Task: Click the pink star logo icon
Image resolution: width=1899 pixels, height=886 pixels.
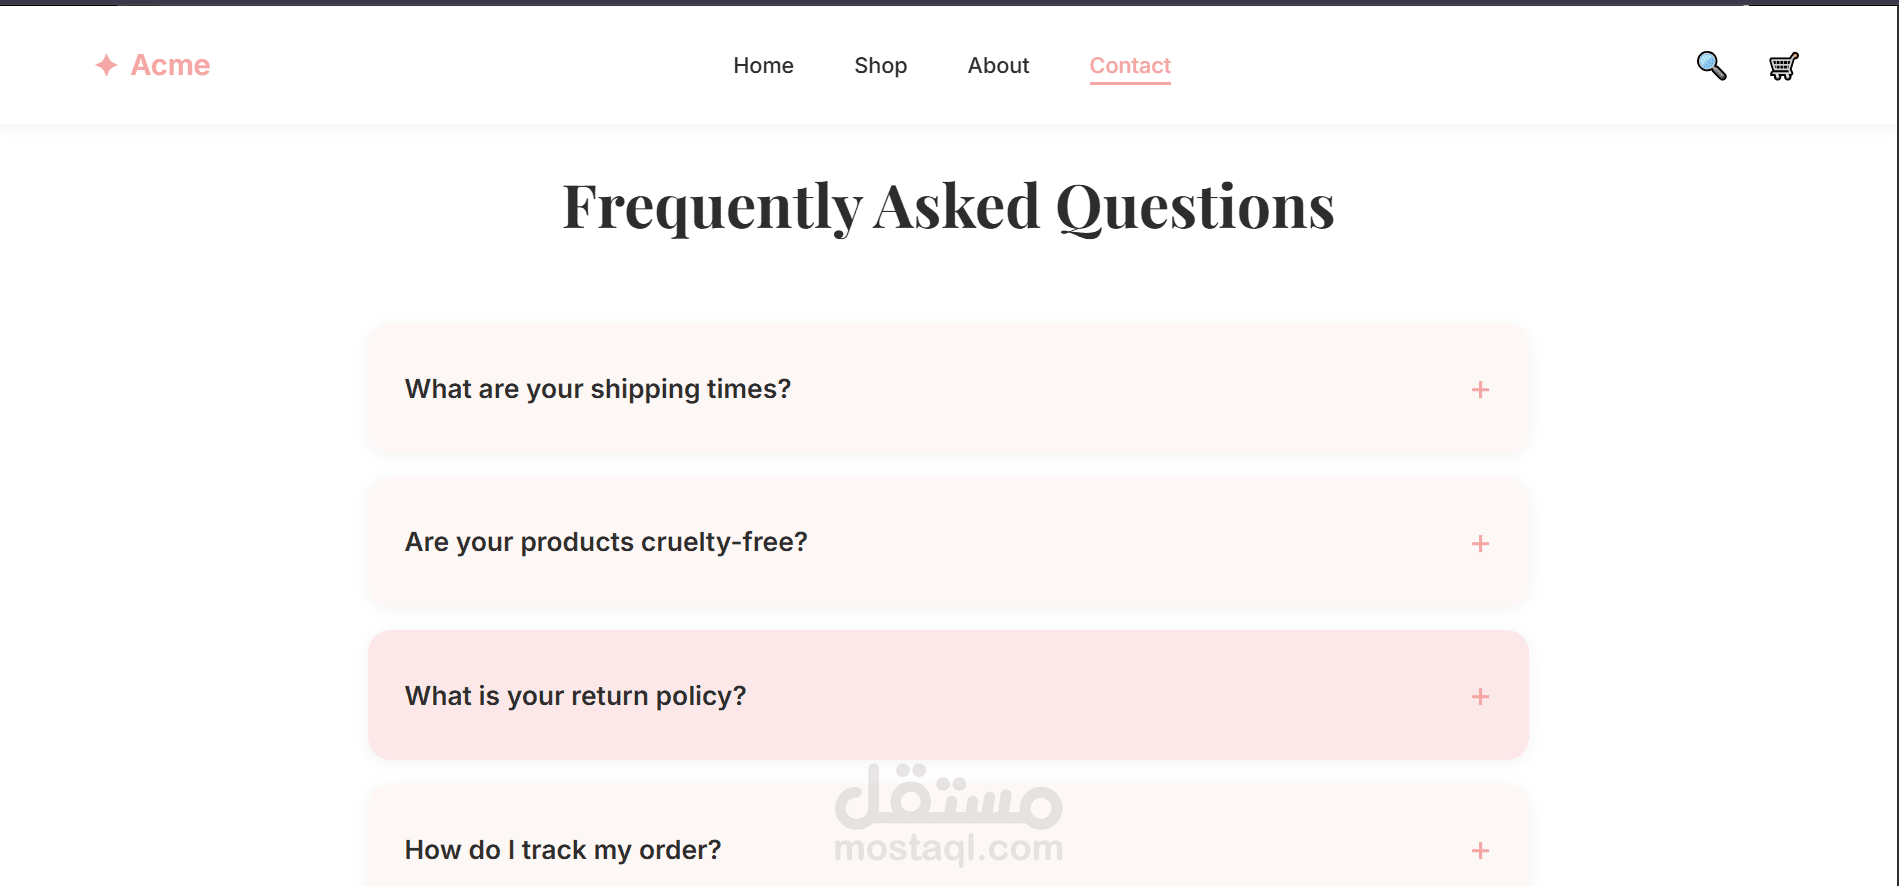Action: coord(106,65)
